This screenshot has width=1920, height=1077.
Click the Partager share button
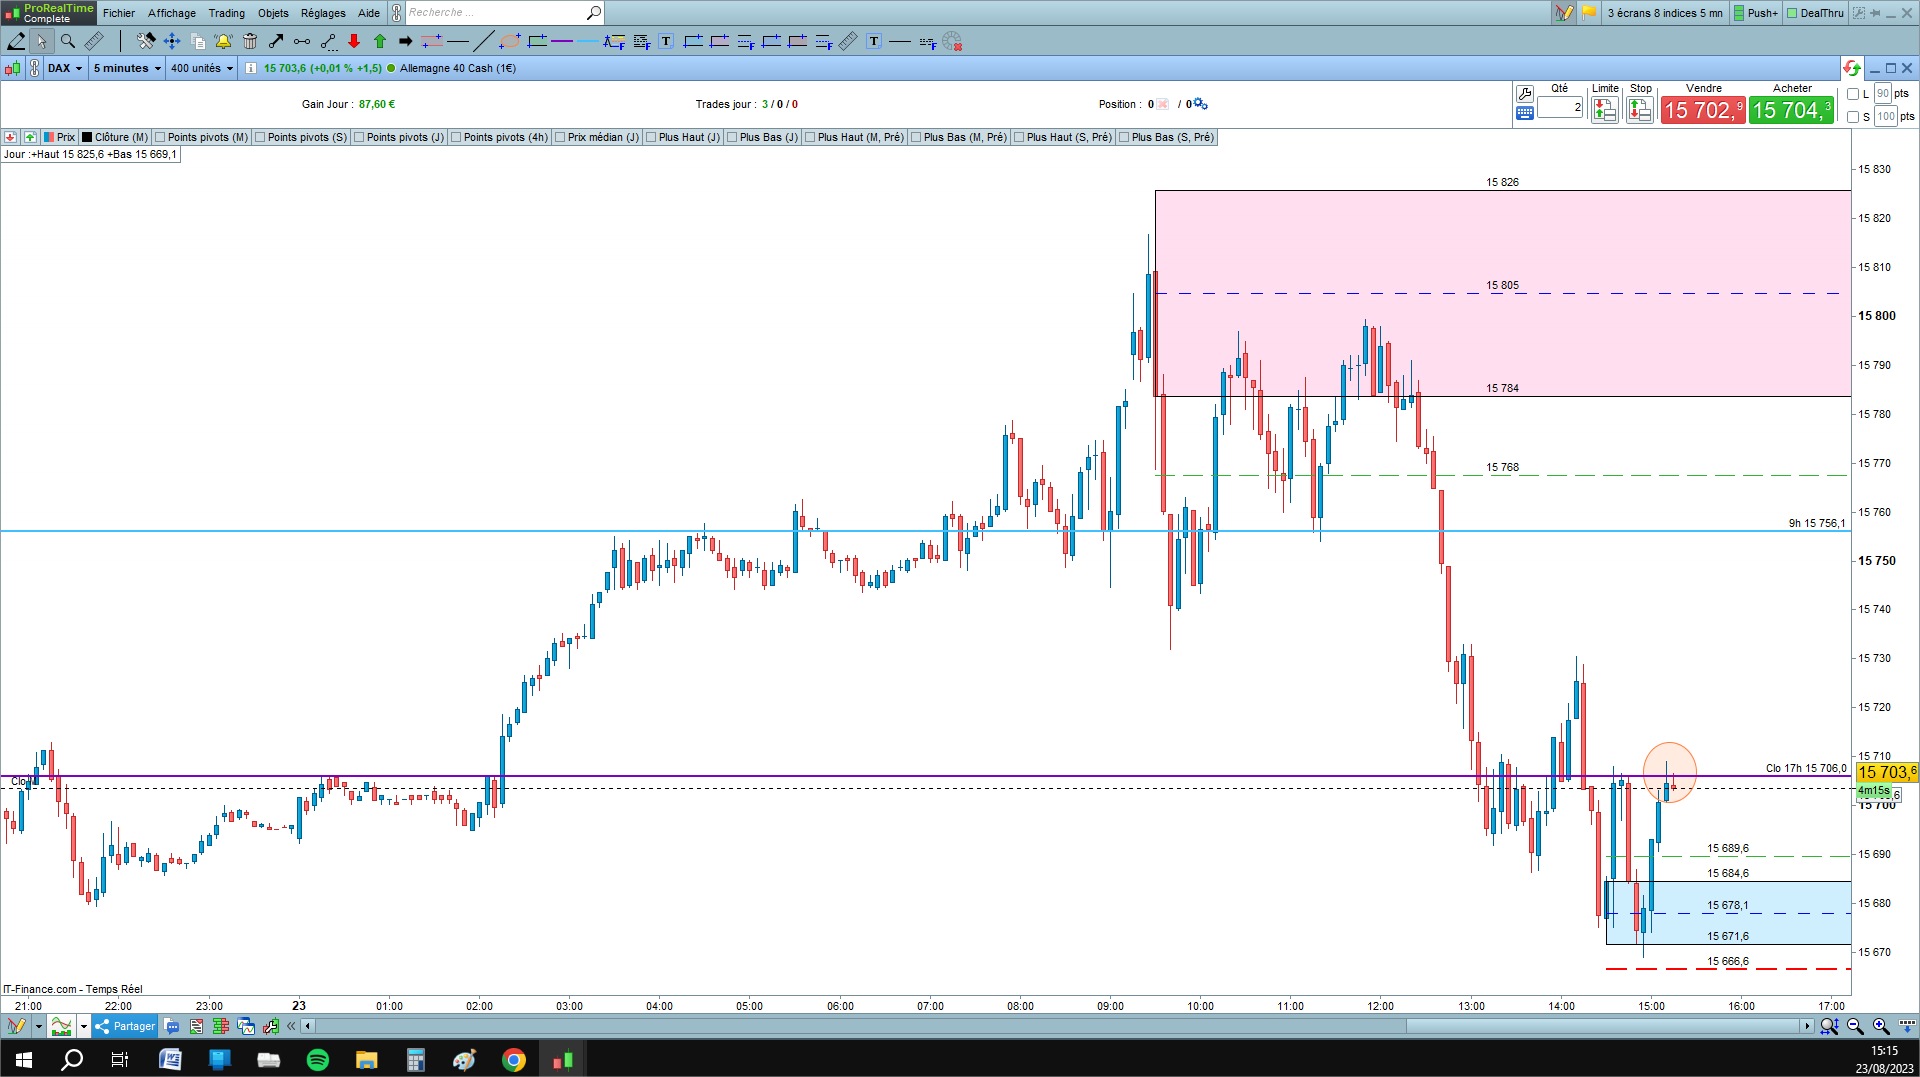[126, 1026]
